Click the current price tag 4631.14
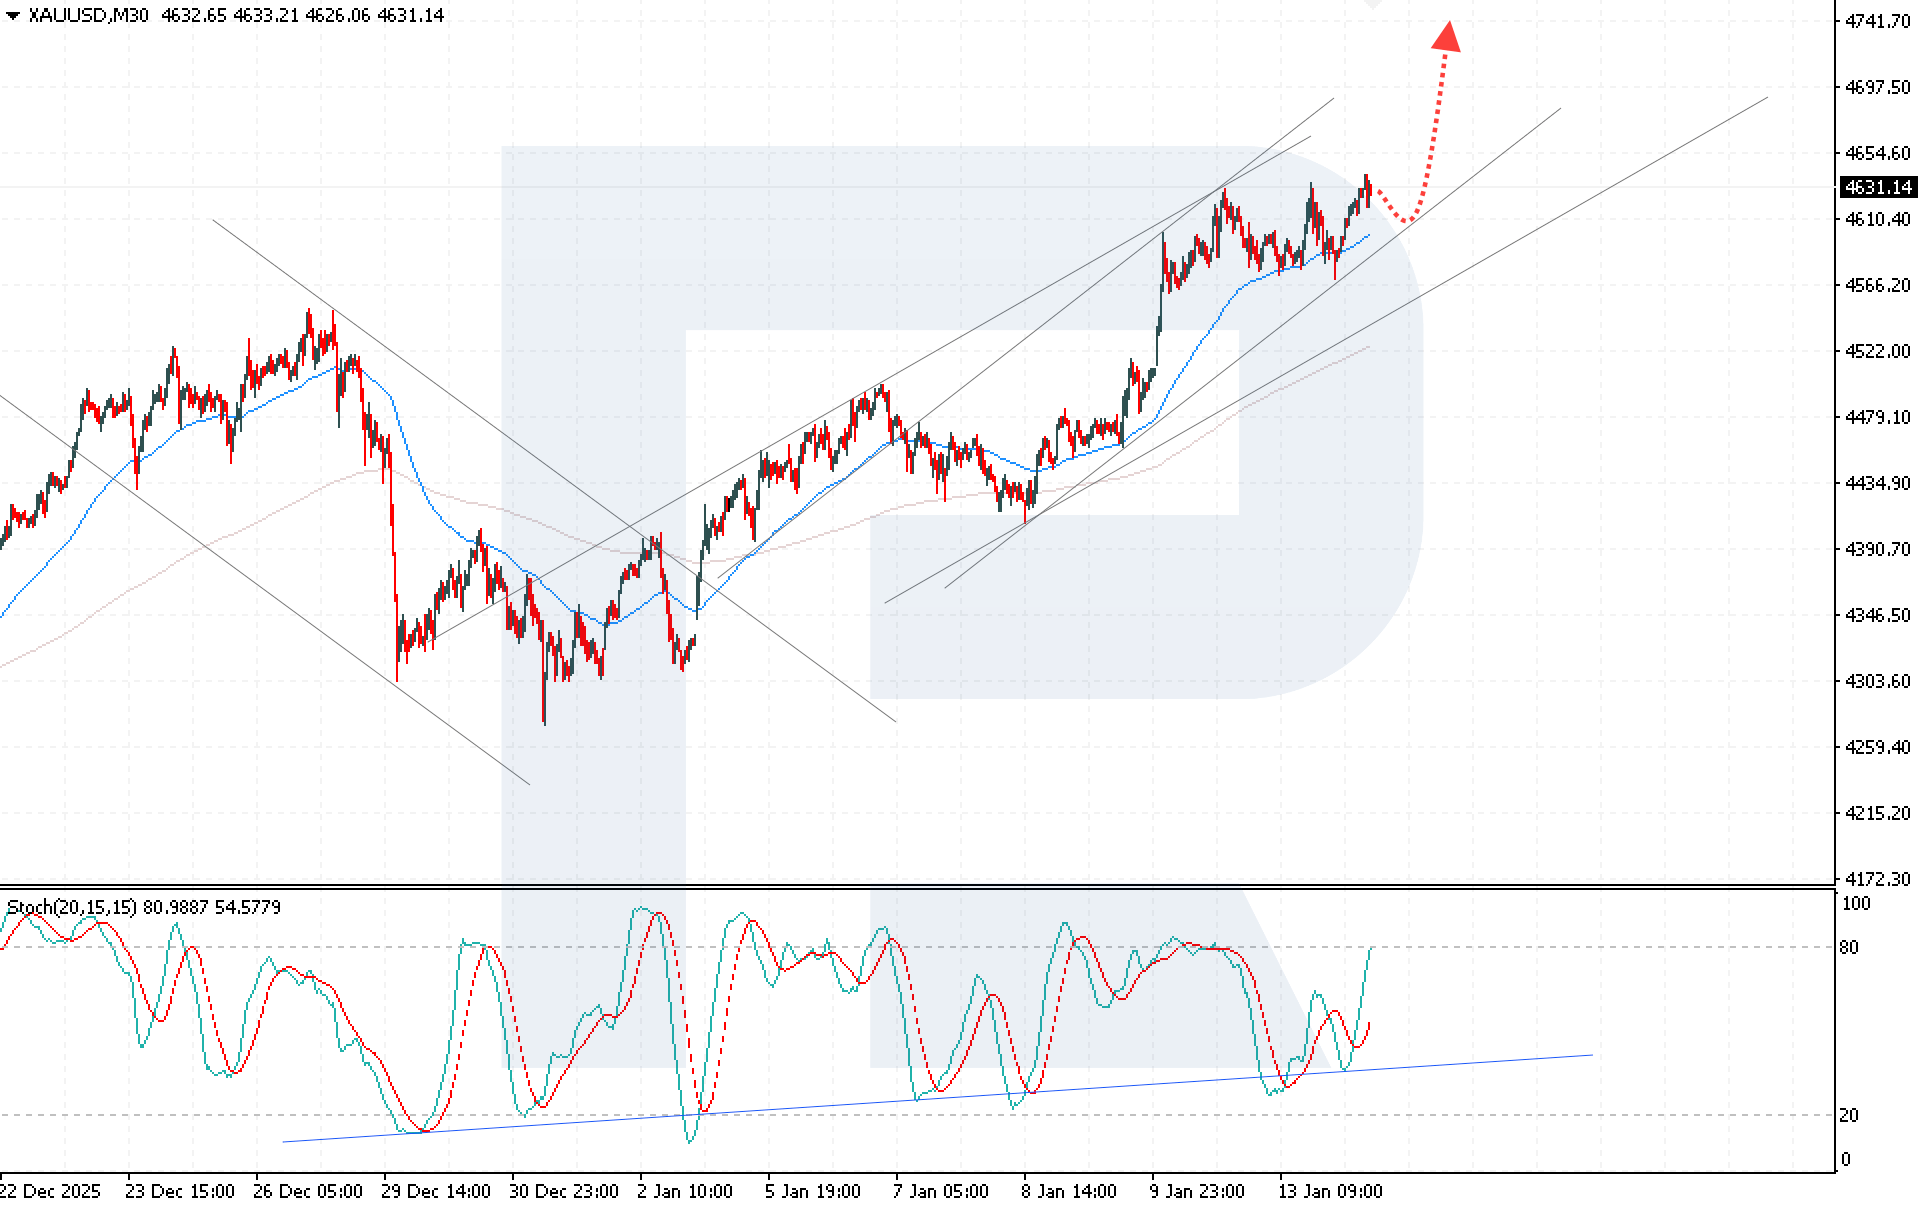 coord(1878,187)
